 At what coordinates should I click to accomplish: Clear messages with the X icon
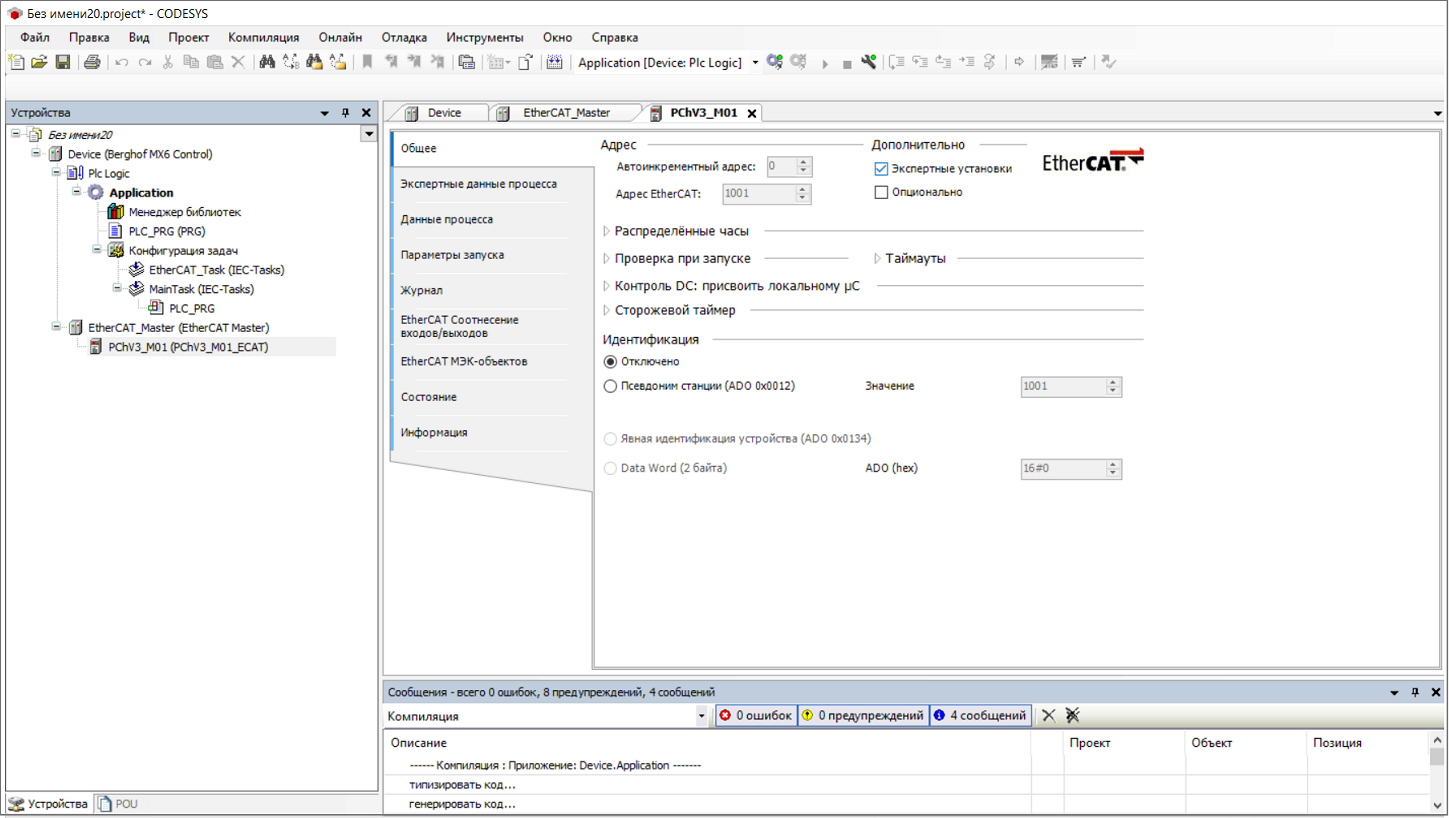(x=1048, y=715)
